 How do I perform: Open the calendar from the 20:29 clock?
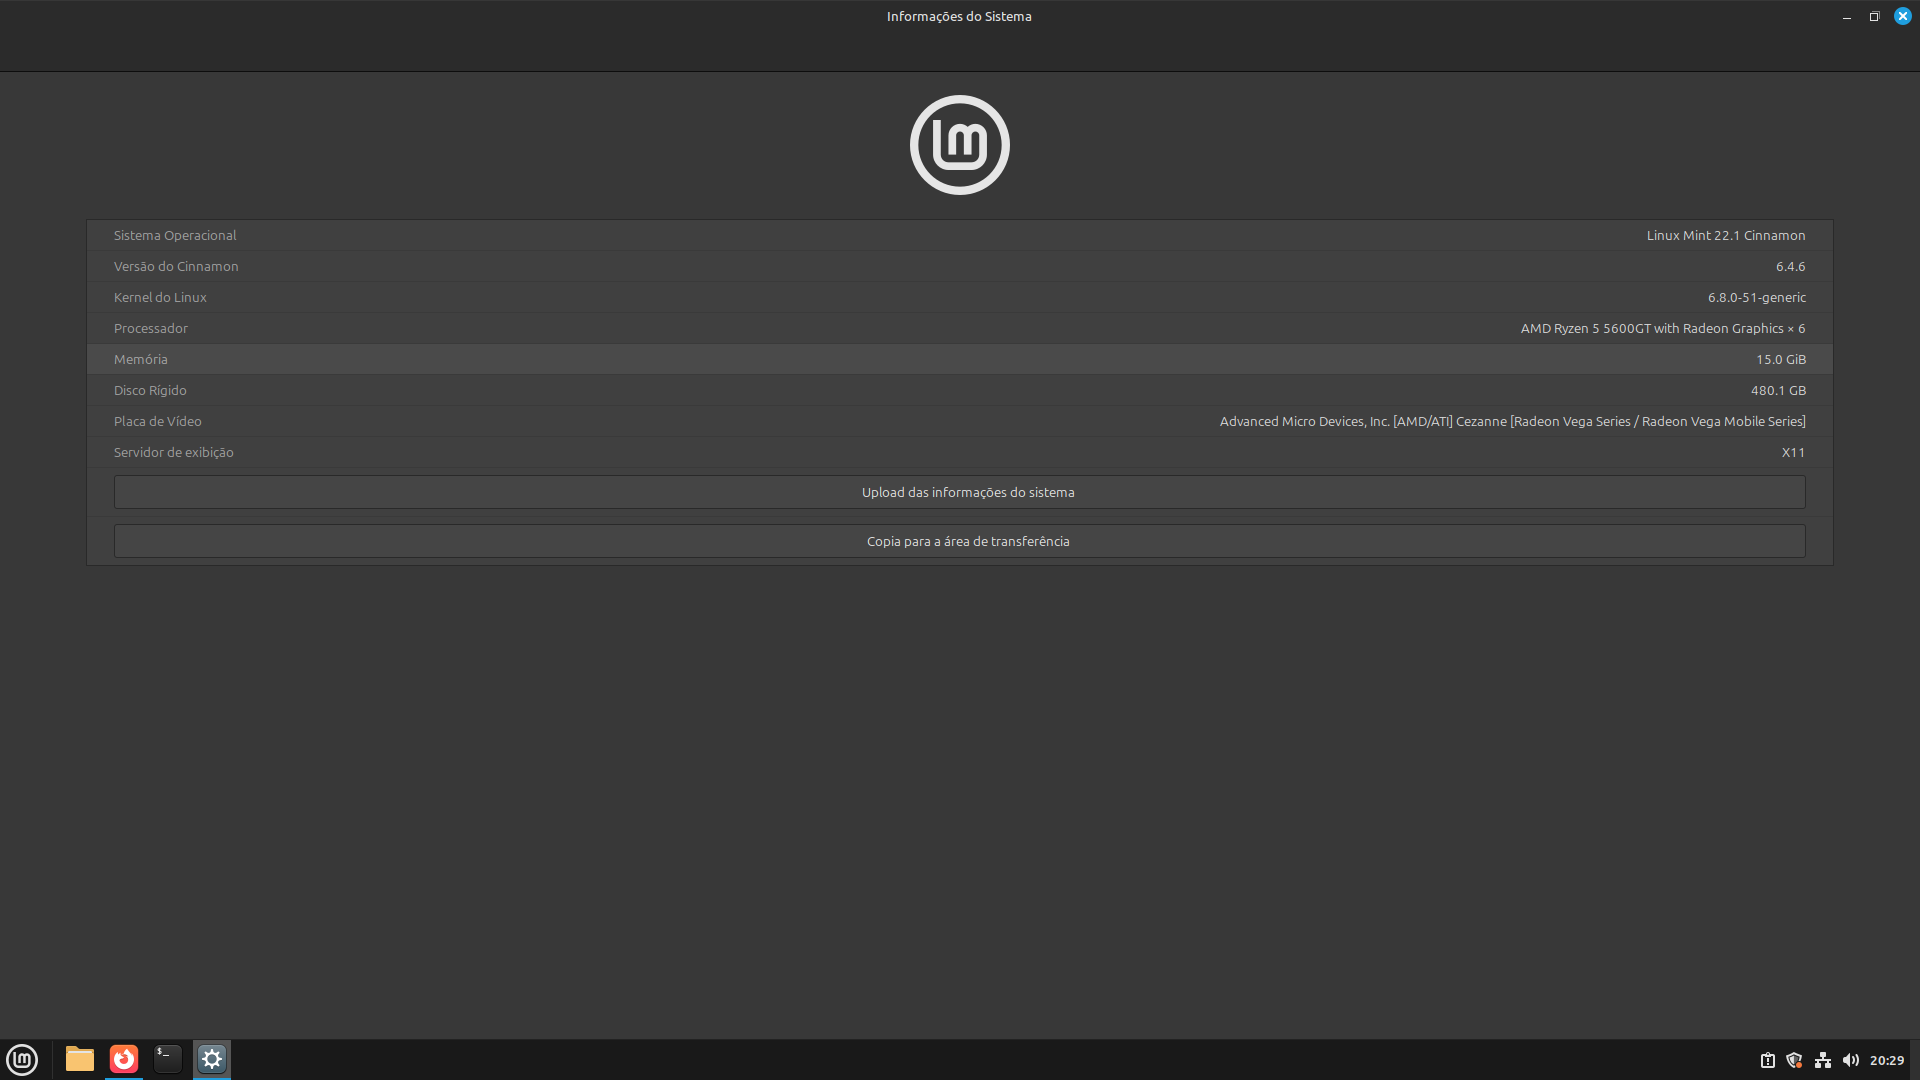(x=1887, y=1060)
